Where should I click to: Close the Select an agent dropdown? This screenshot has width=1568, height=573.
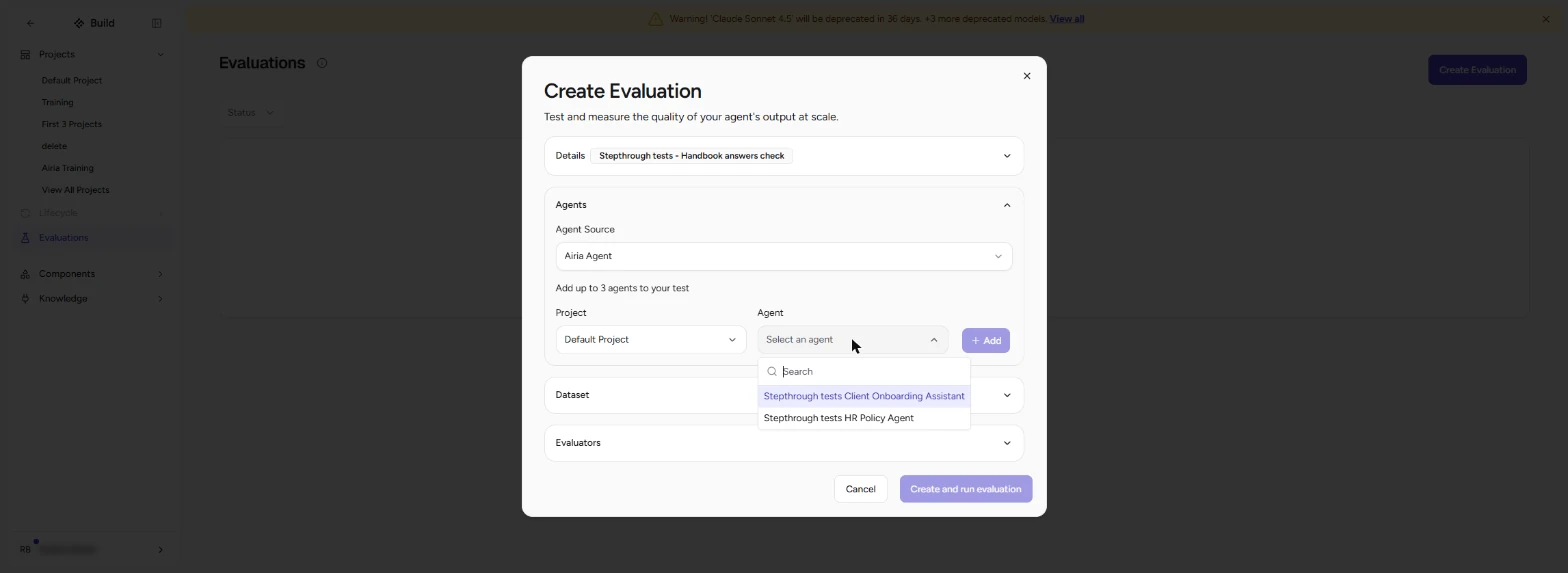852,340
